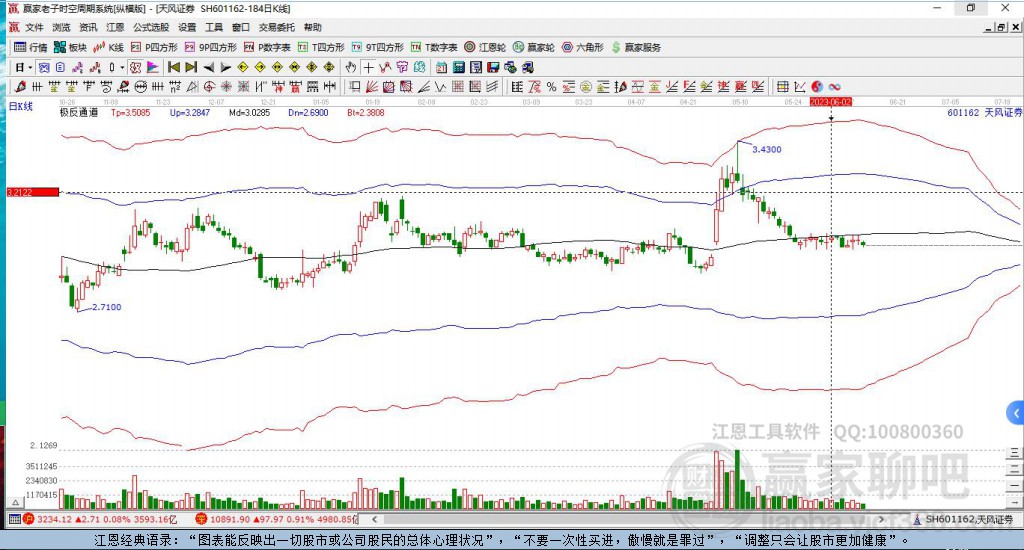Click the volume panel up-triangle button
This screenshot has height=550, width=1024.
click(x=15, y=503)
